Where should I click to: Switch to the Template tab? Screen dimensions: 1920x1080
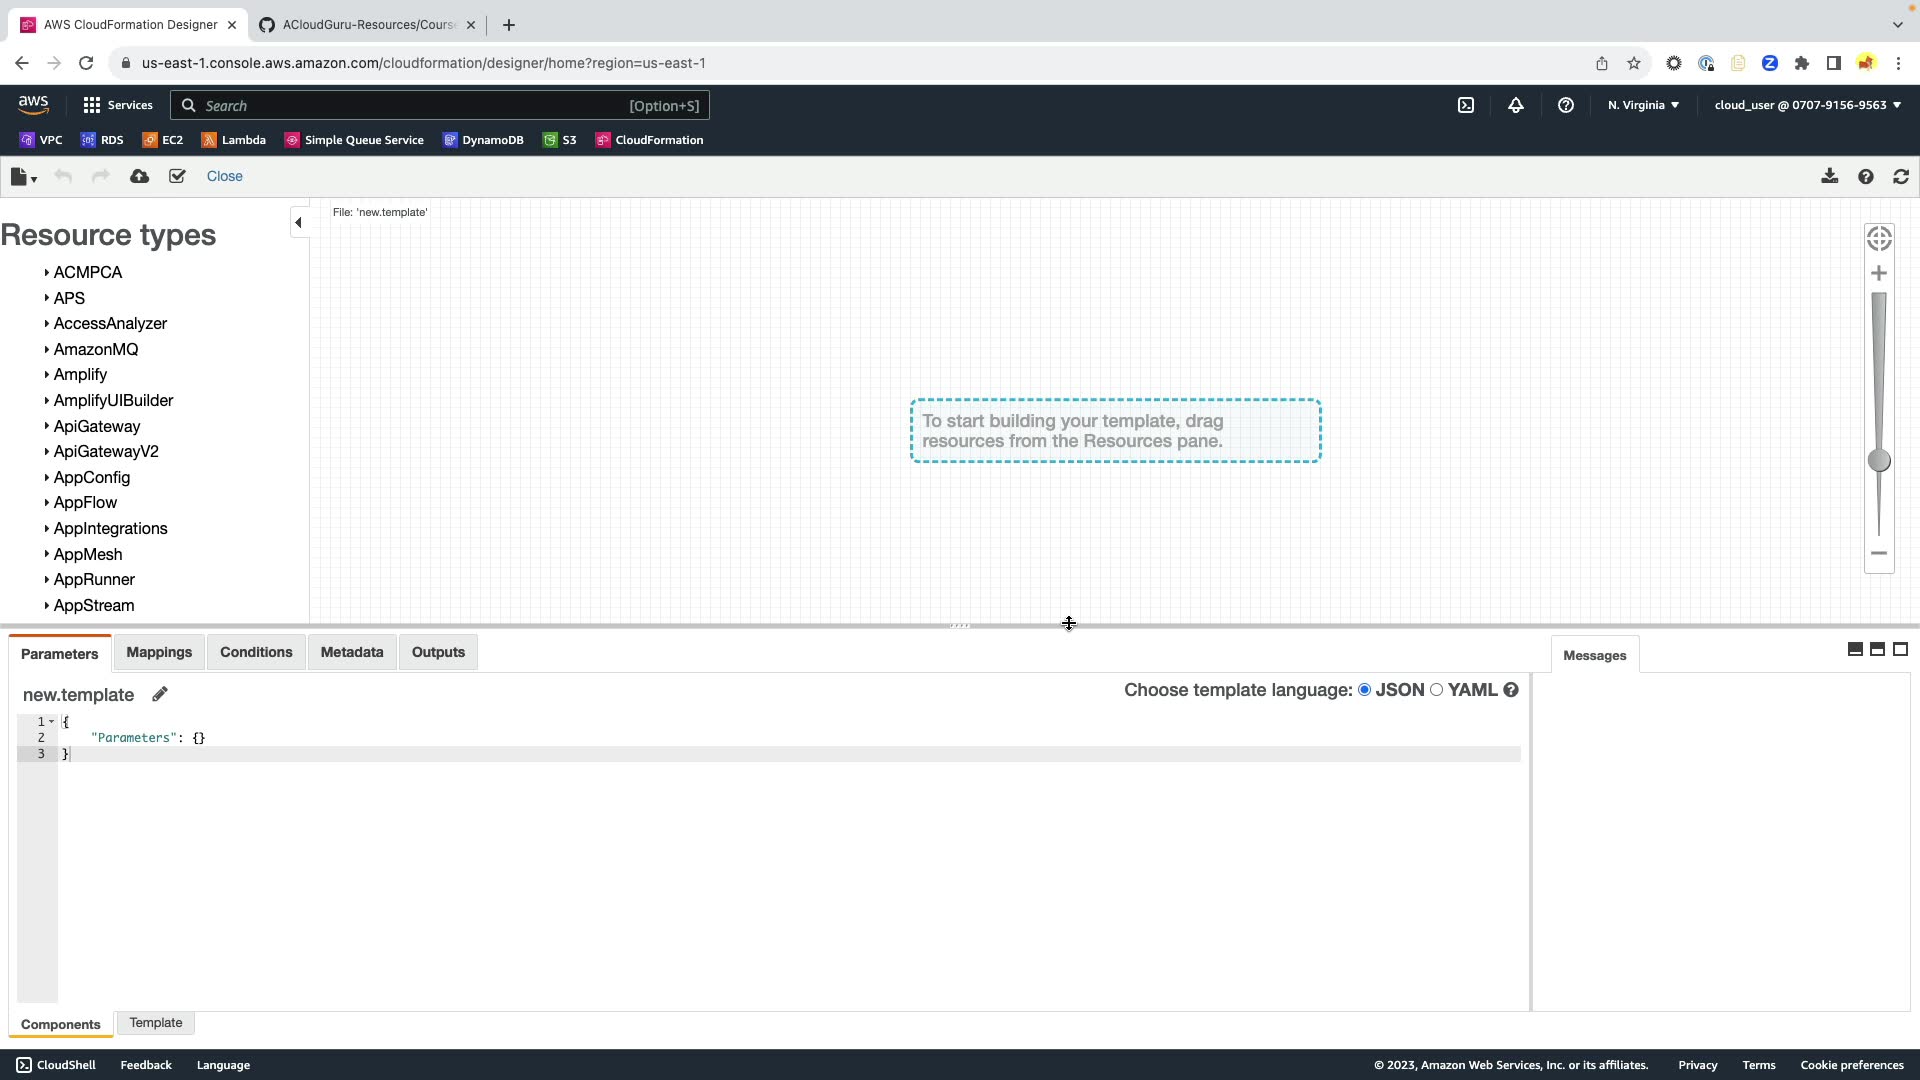pyautogui.click(x=156, y=1023)
